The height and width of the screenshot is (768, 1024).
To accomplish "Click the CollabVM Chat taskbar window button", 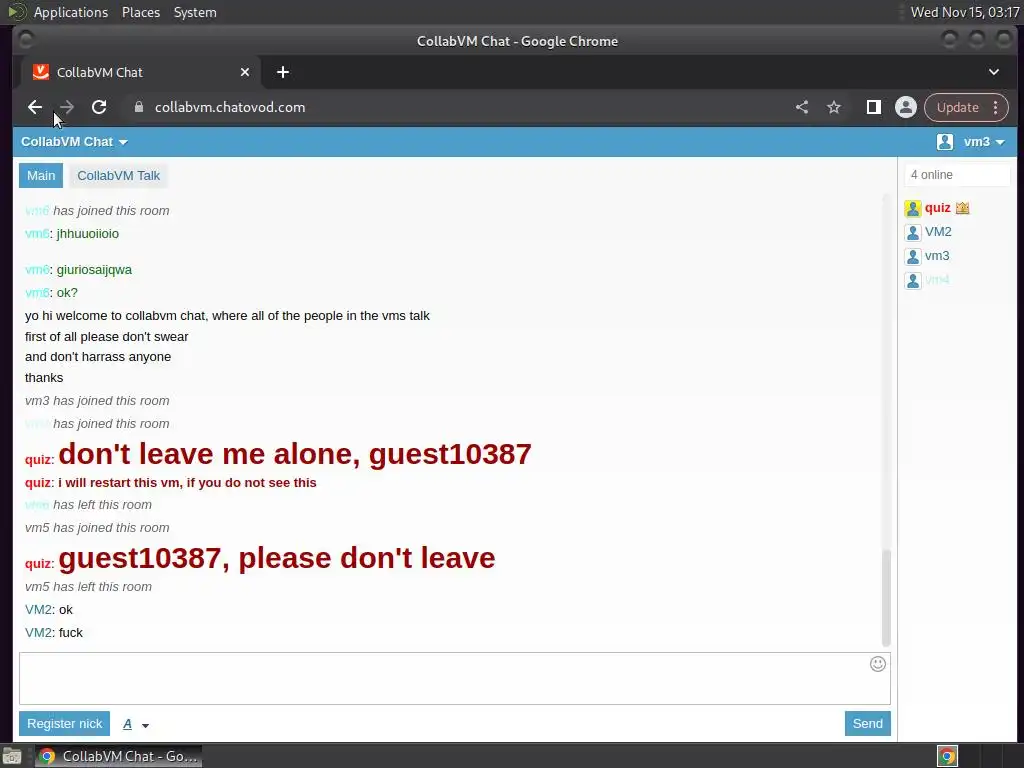I will (118, 756).
